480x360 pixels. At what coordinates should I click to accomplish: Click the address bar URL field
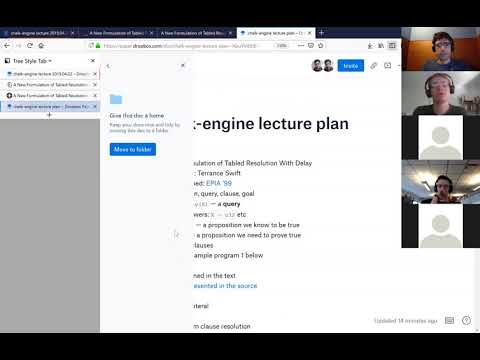[187, 46]
